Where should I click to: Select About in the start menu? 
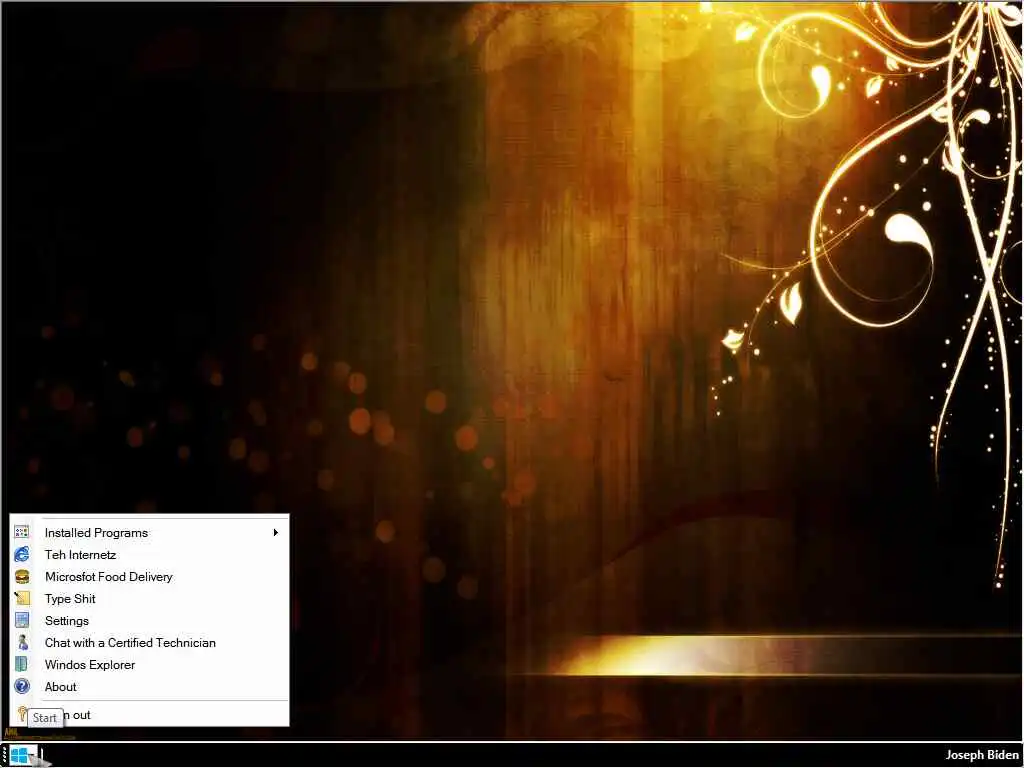click(149, 686)
